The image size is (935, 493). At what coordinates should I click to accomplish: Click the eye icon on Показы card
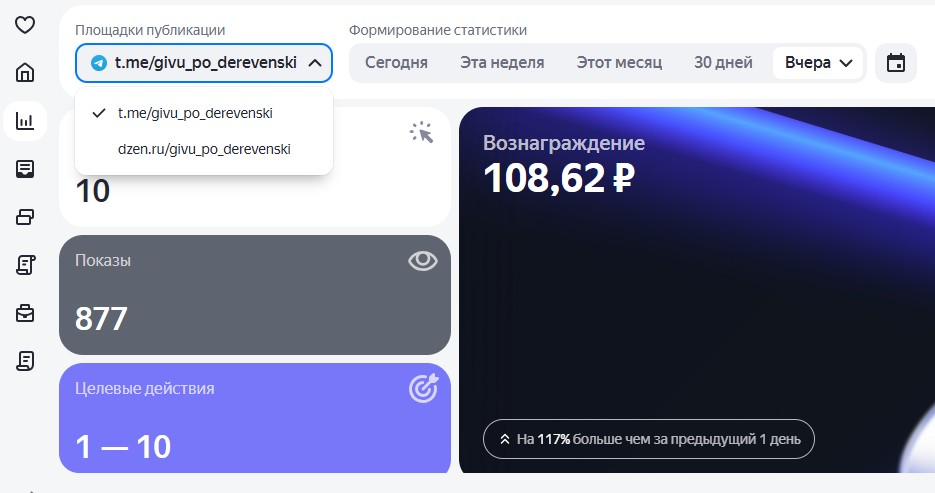point(423,261)
